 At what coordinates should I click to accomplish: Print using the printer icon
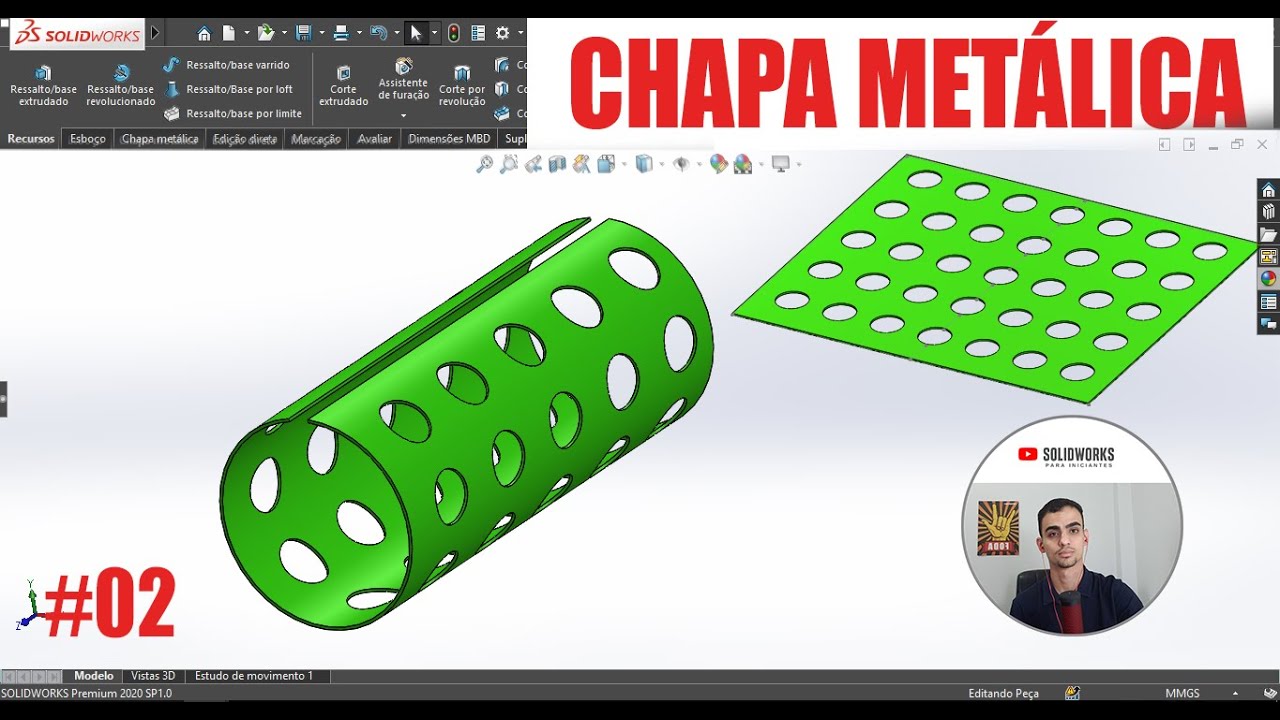coord(341,33)
